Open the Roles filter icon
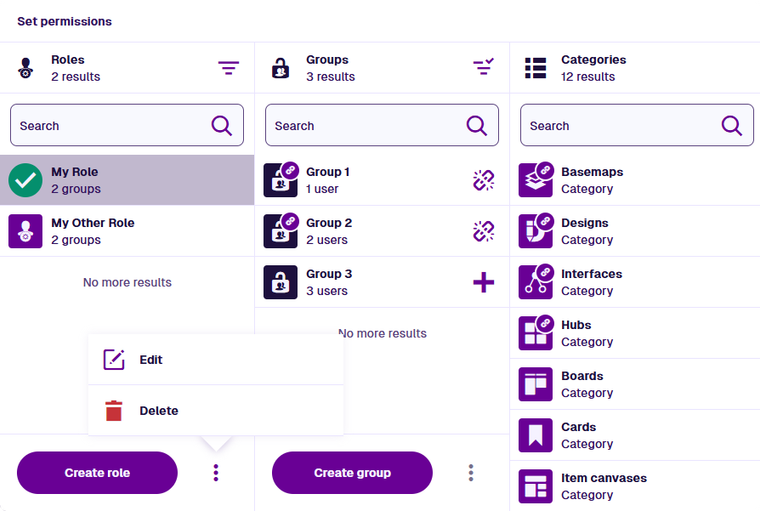The height and width of the screenshot is (511, 760). click(x=228, y=68)
